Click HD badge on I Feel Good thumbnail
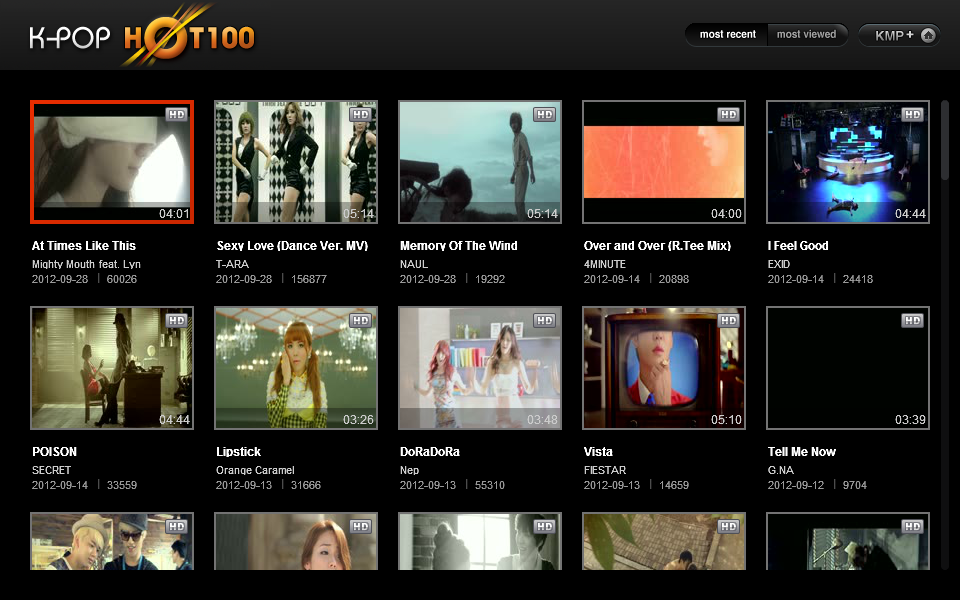Viewport: 960px width, 600px height. pyautogui.click(x=912, y=115)
